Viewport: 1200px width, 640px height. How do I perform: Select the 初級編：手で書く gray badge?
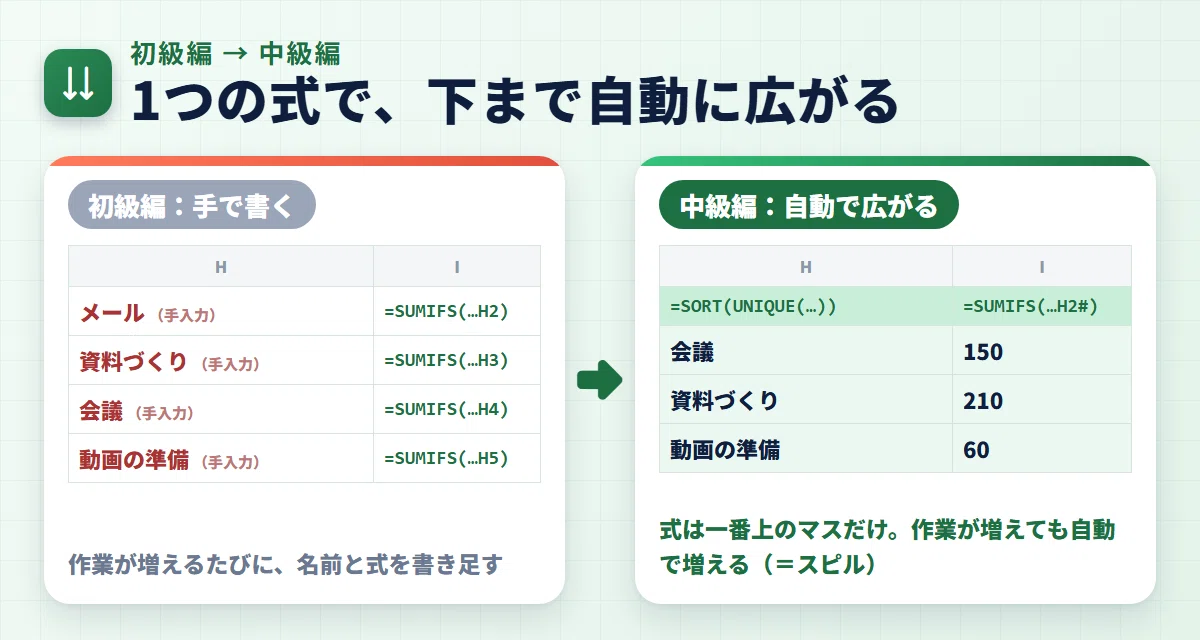(192, 205)
